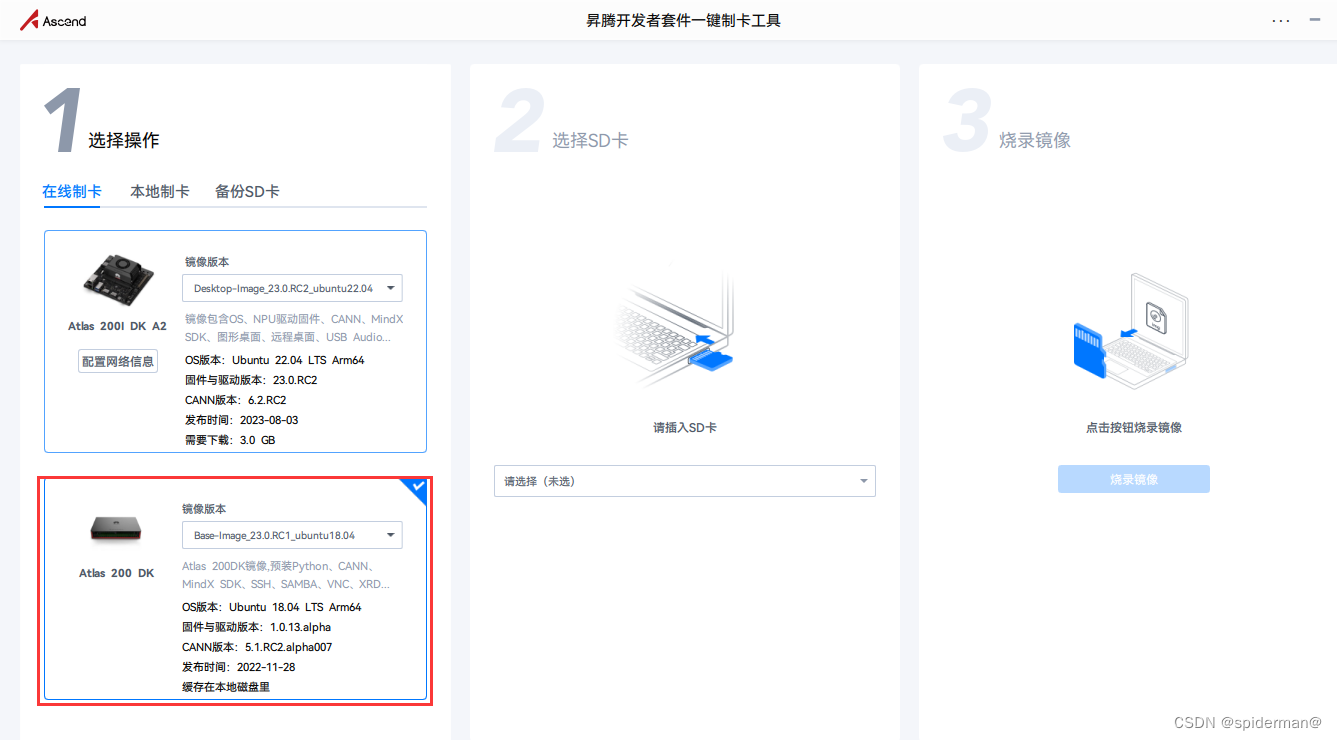Click 发布时间: 2022-11-28 line
The width and height of the screenshot is (1337, 740).
(x=239, y=667)
